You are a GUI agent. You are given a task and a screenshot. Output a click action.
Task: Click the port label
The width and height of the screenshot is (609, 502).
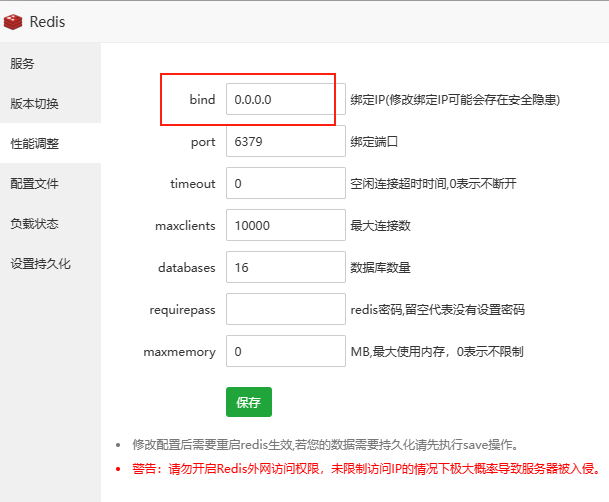pos(203,142)
